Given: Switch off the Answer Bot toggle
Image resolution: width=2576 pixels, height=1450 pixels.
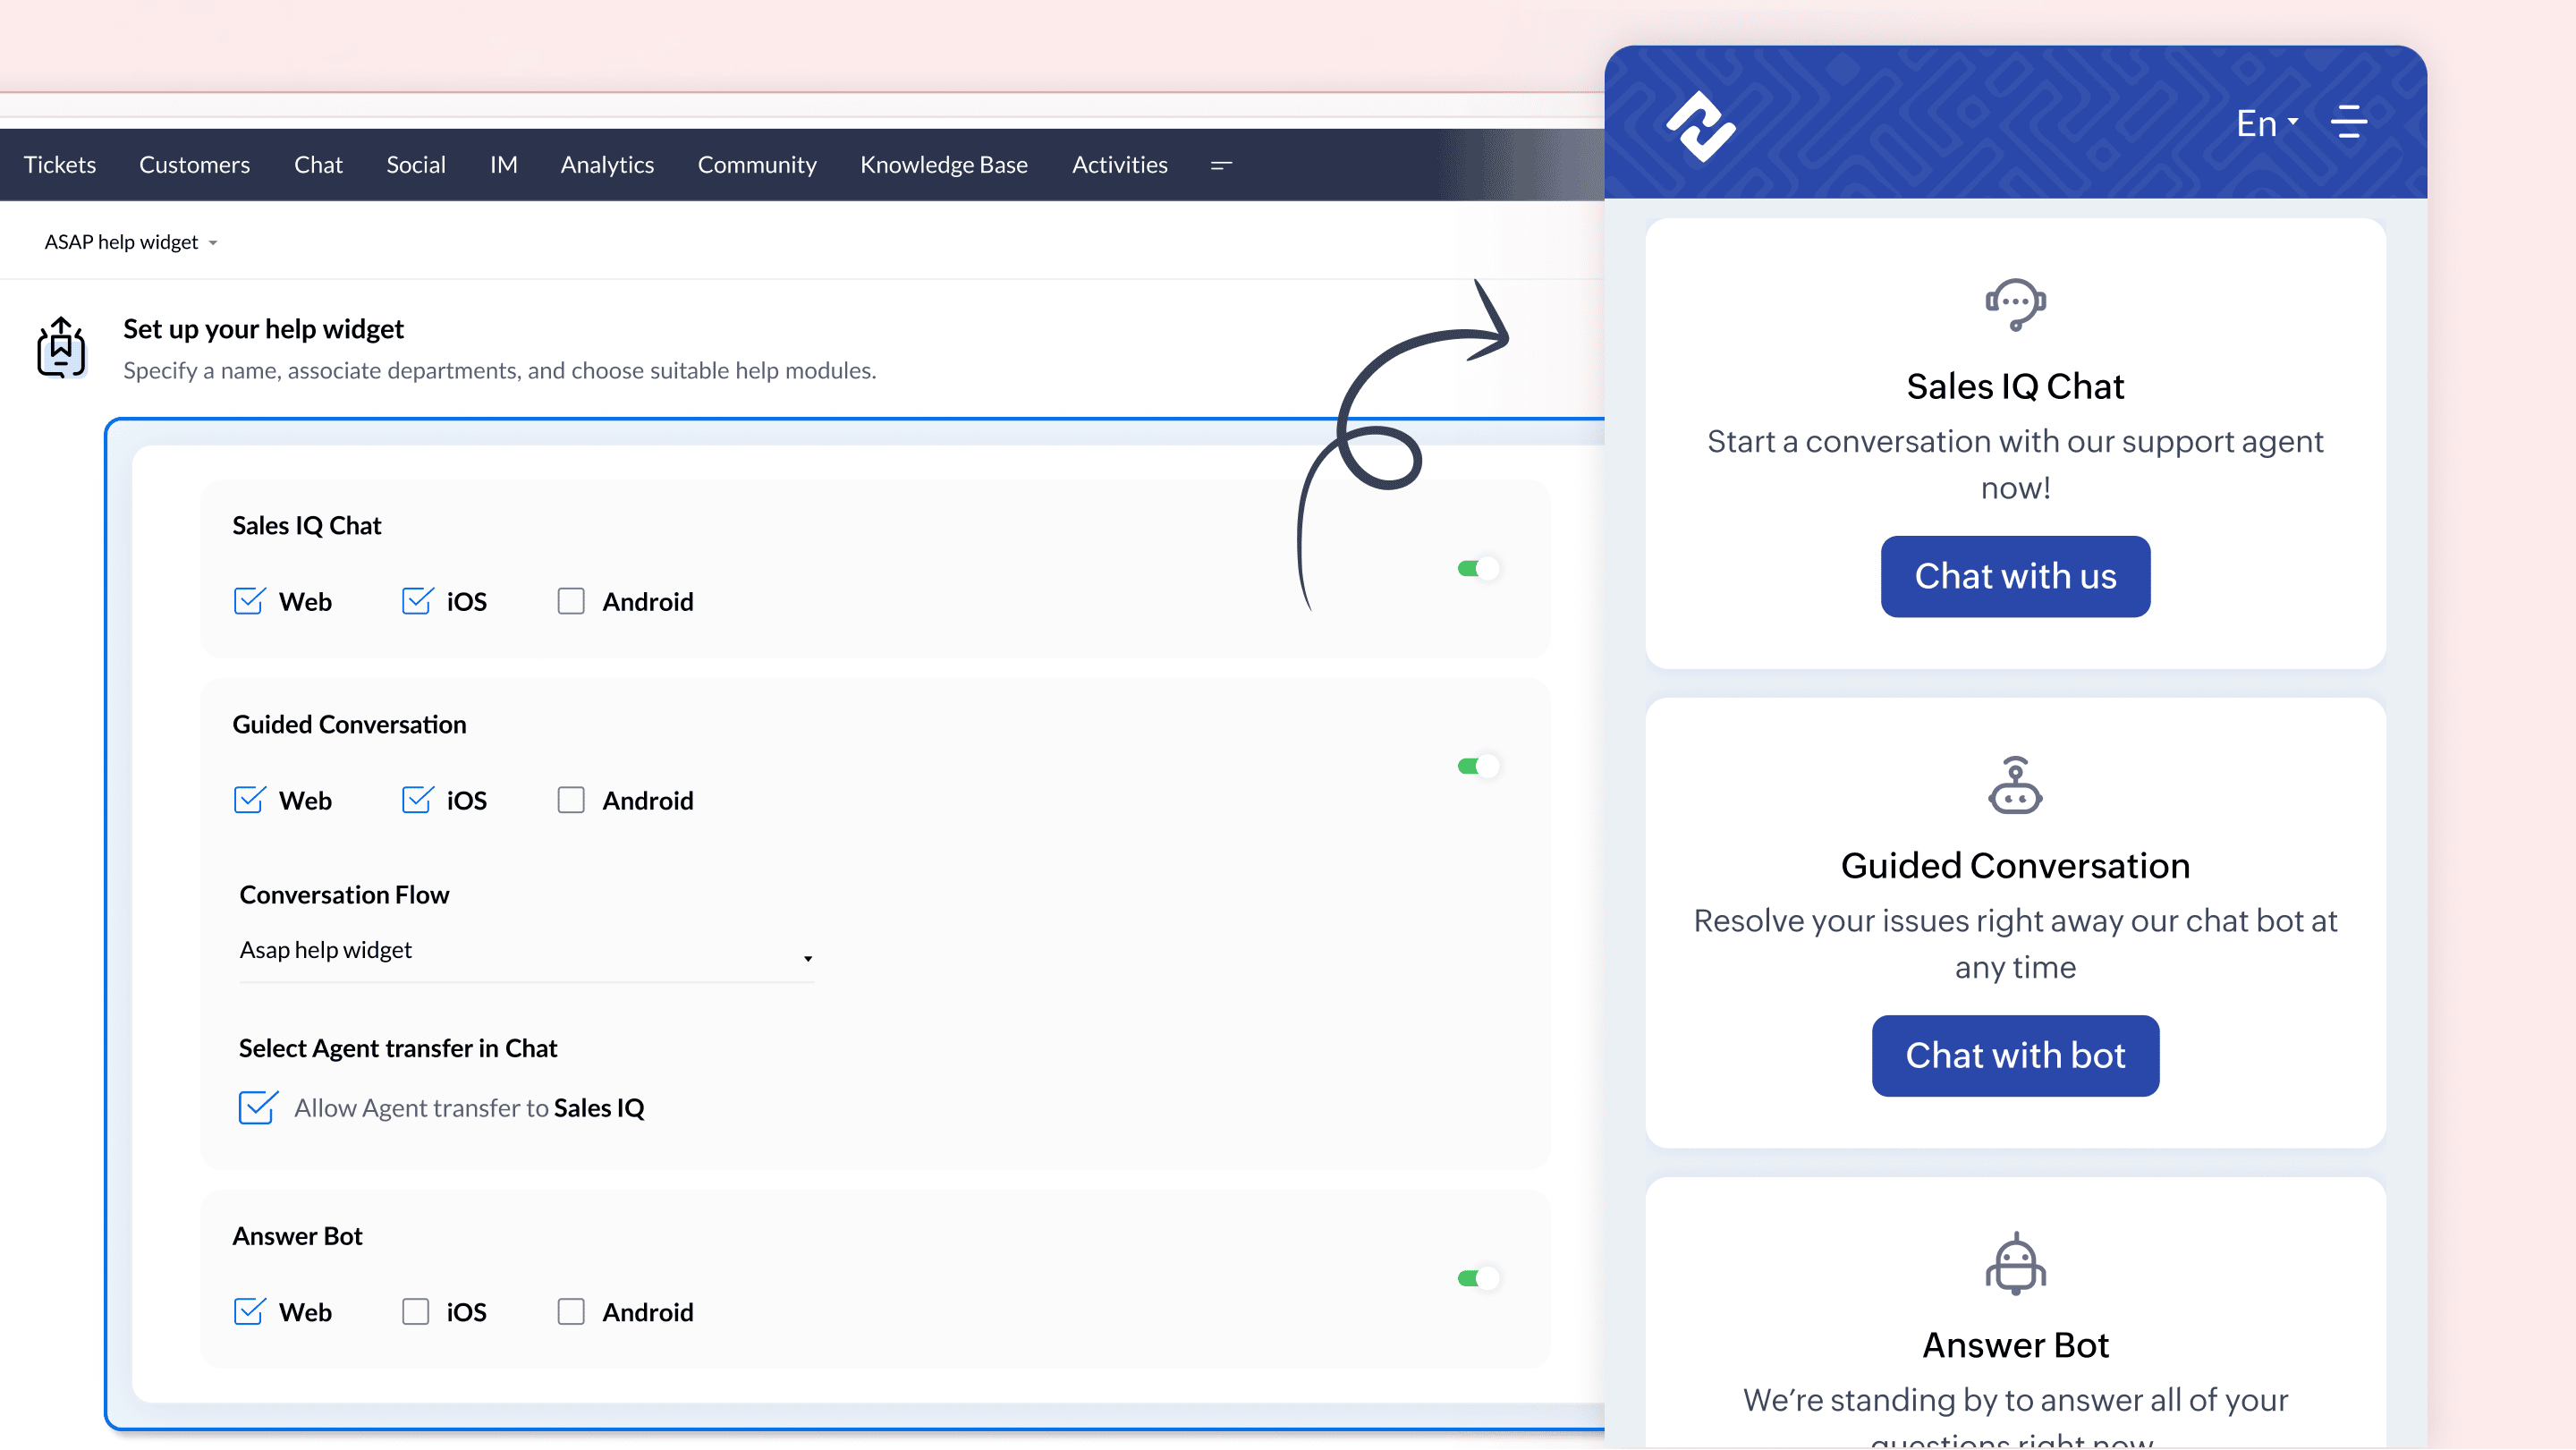Looking at the screenshot, I should coord(1478,1278).
